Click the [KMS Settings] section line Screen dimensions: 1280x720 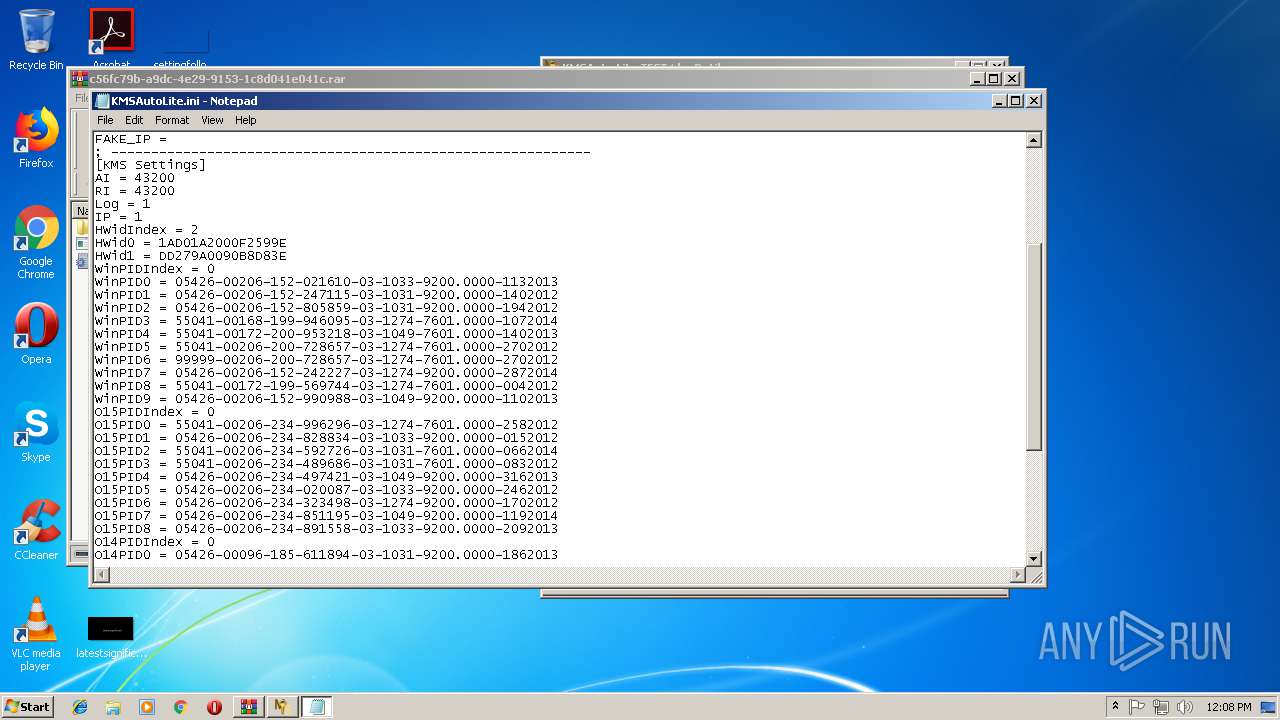tap(150, 165)
